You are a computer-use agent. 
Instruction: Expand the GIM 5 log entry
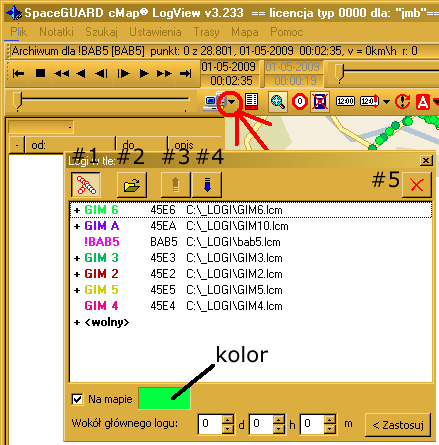pyautogui.click(x=77, y=290)
